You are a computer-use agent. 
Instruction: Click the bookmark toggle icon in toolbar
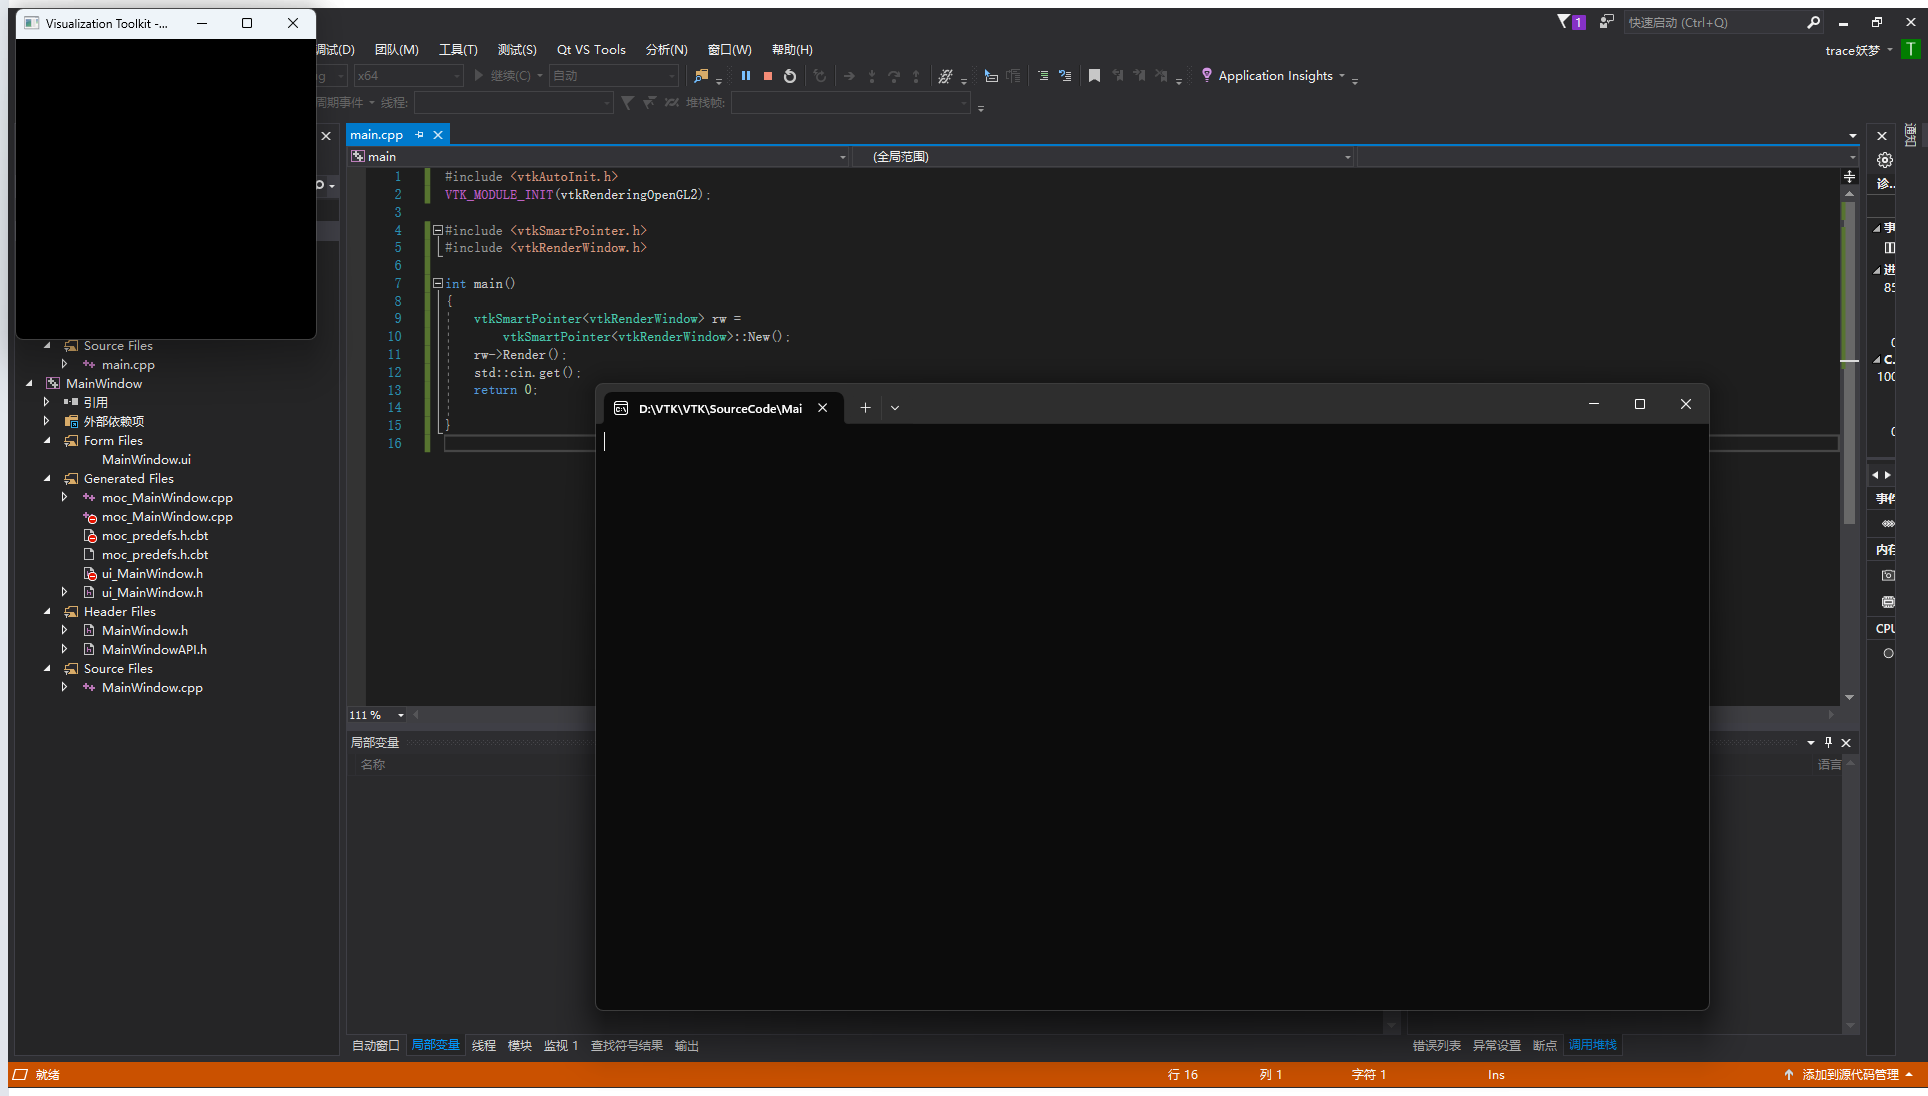point(1094,76)
